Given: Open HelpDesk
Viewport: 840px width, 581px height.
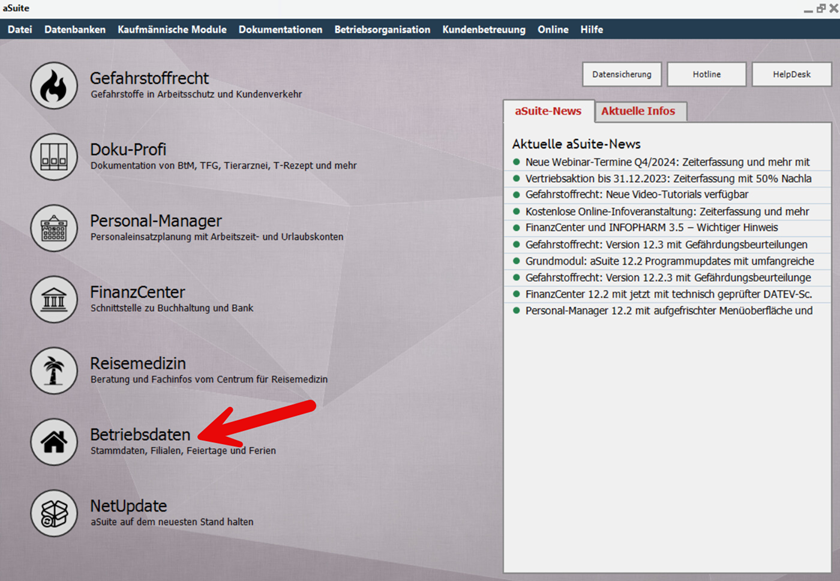Looking at the screenshot, I should click(792, 74).
